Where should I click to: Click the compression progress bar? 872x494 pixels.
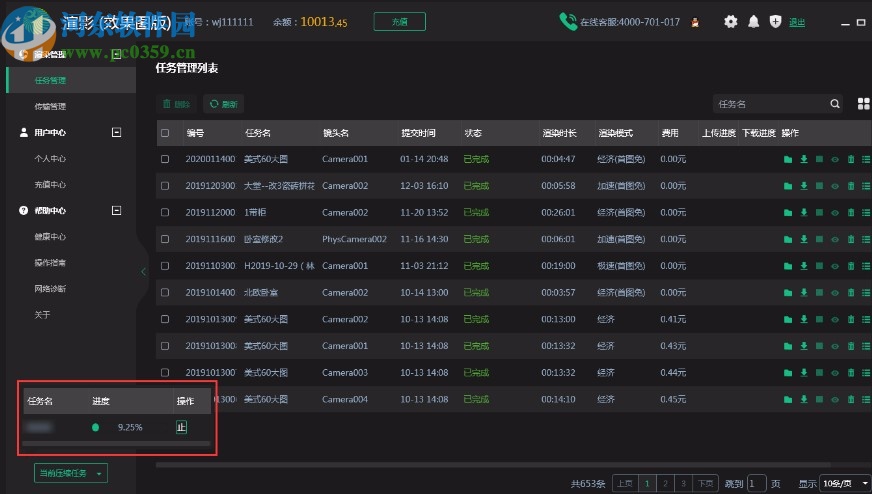point(116,443)
